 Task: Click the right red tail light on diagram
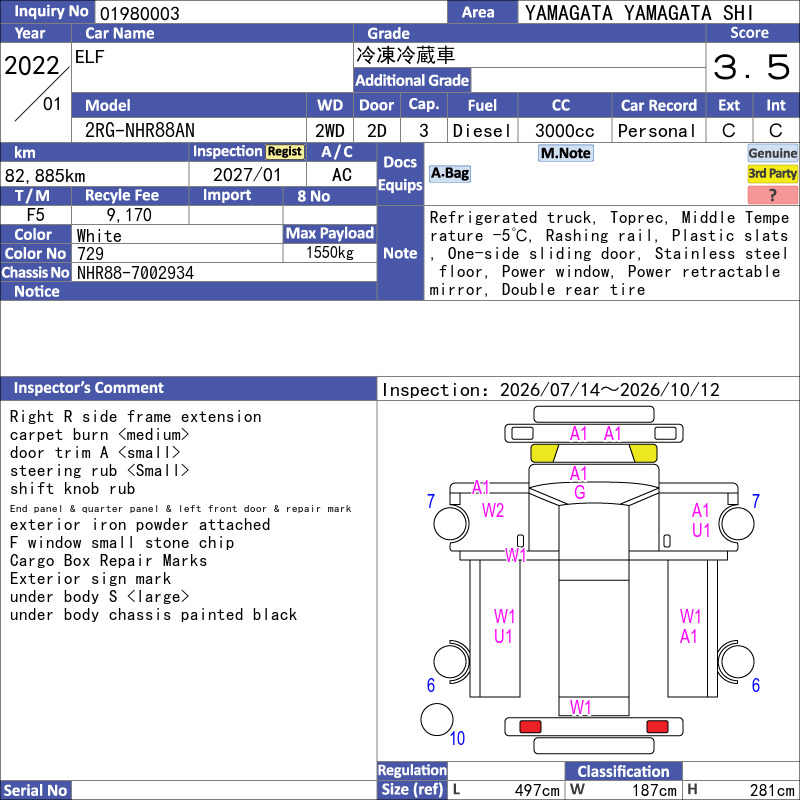click(x=657, y=726)
